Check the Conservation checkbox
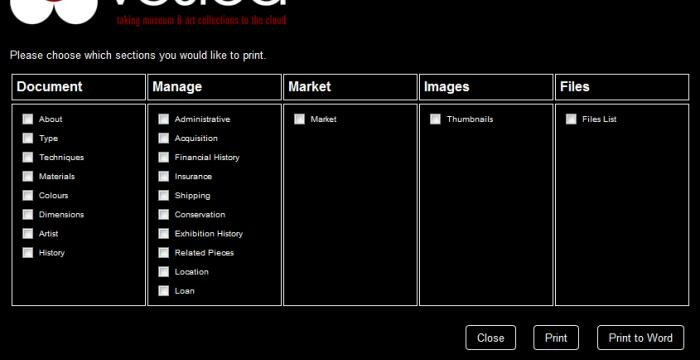This screenshot has height=360, width=700. click(164, 215)
